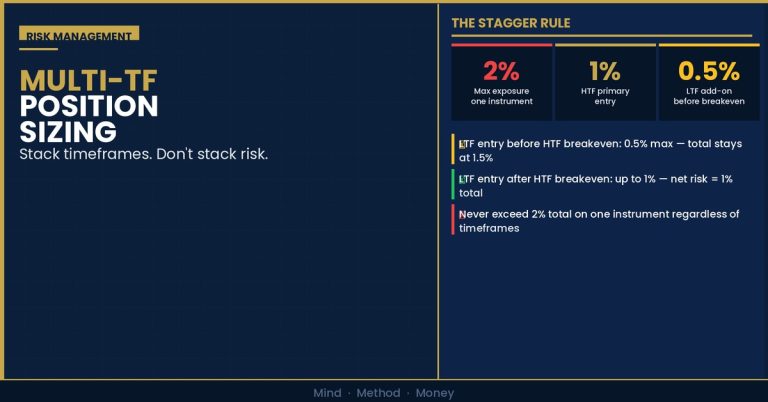Screen dimensions: 768x402
Task: Click the long gold rule under STAGGER RULE heading
Action: [x=601, y=35]
